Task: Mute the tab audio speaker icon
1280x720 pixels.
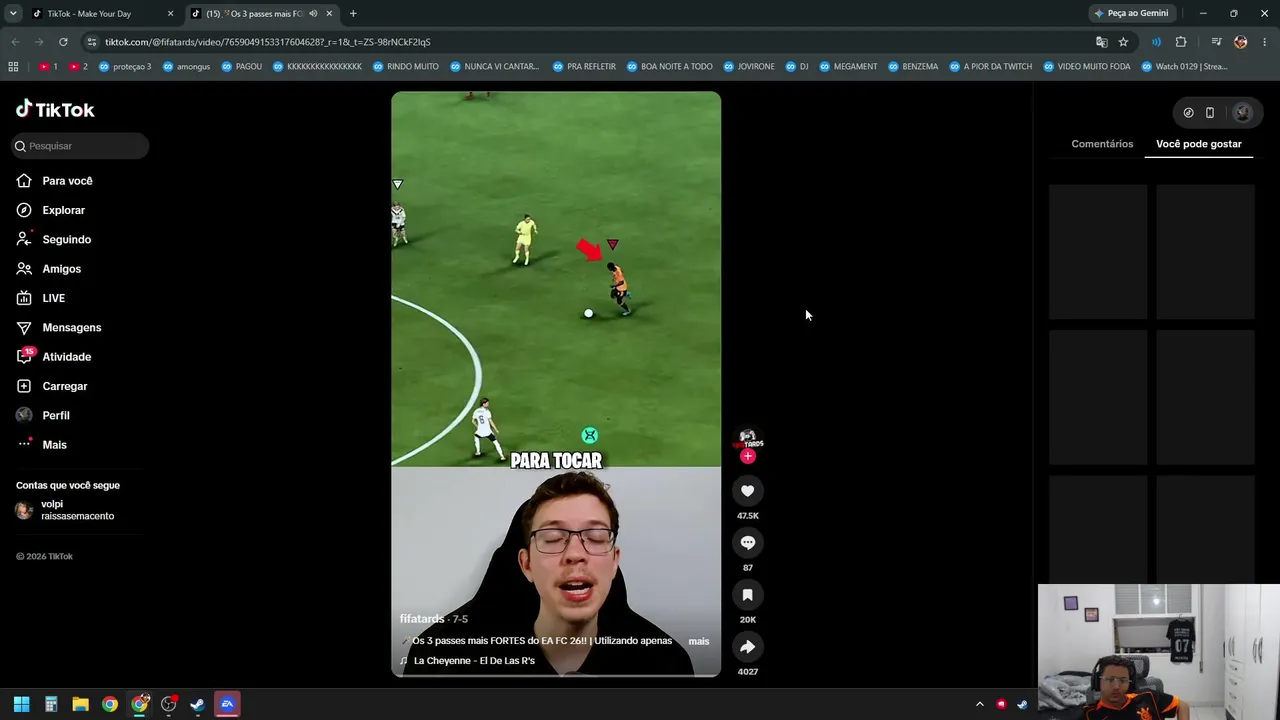Action: click(313, 14)
